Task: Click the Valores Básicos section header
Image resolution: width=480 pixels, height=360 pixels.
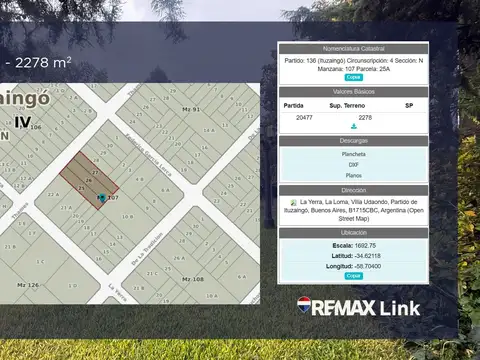Action: [353, 92]
